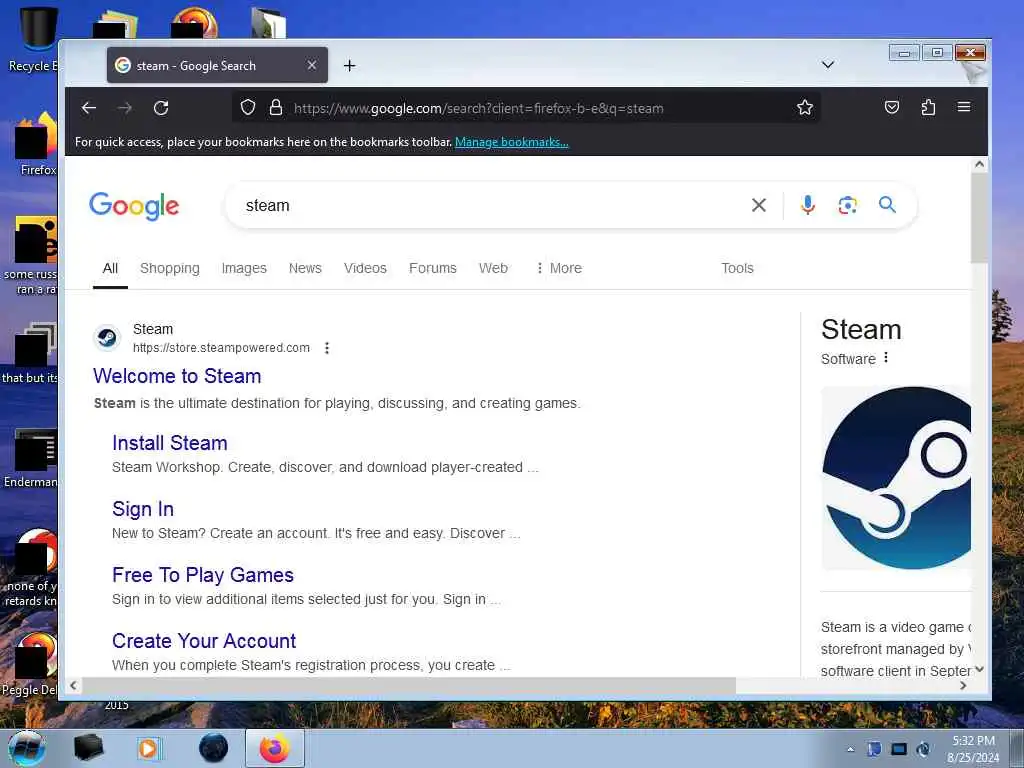
Task: Open the Windows Start button
Action: tap(27, 748)
